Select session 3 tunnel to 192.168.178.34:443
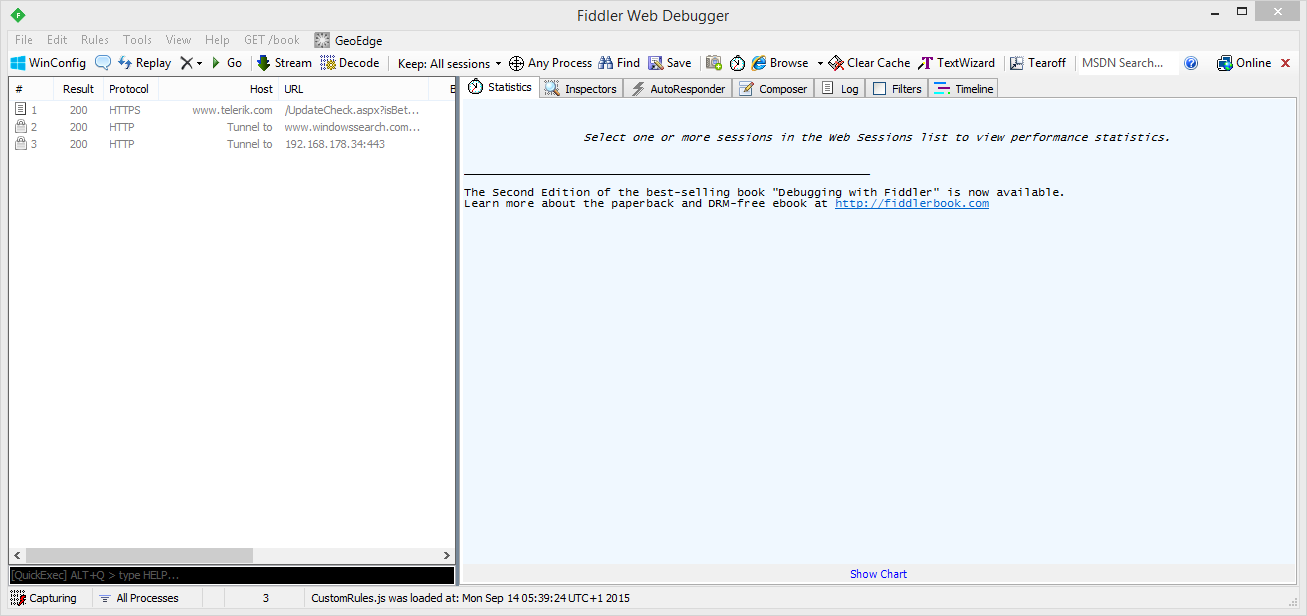1307x616 pixels. tap(232, 144)
